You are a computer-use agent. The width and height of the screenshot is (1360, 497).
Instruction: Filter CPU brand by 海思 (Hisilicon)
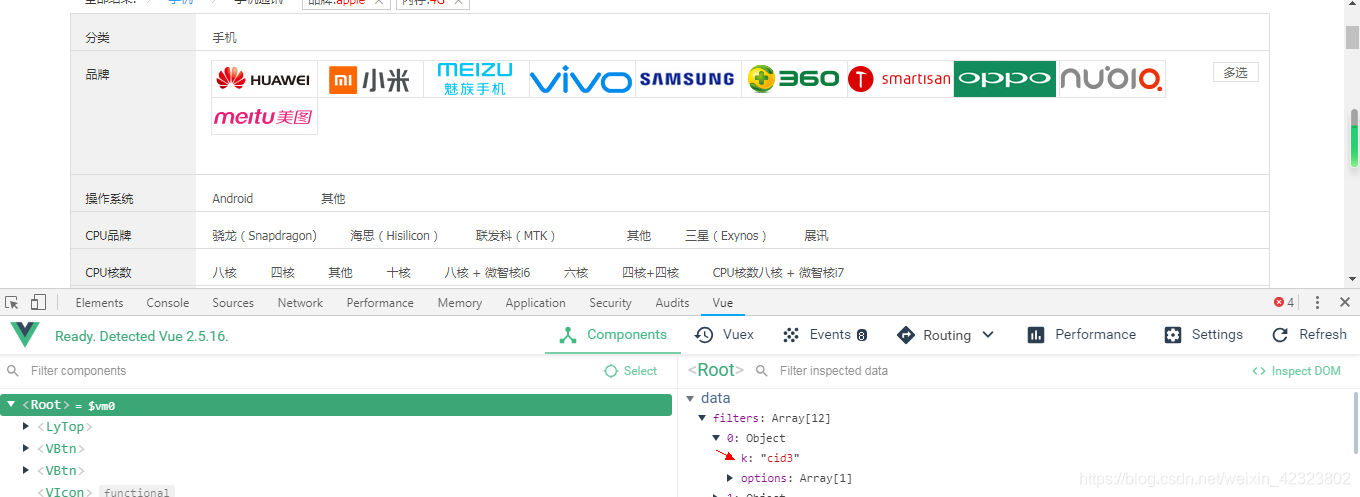[x=395, y=235]
